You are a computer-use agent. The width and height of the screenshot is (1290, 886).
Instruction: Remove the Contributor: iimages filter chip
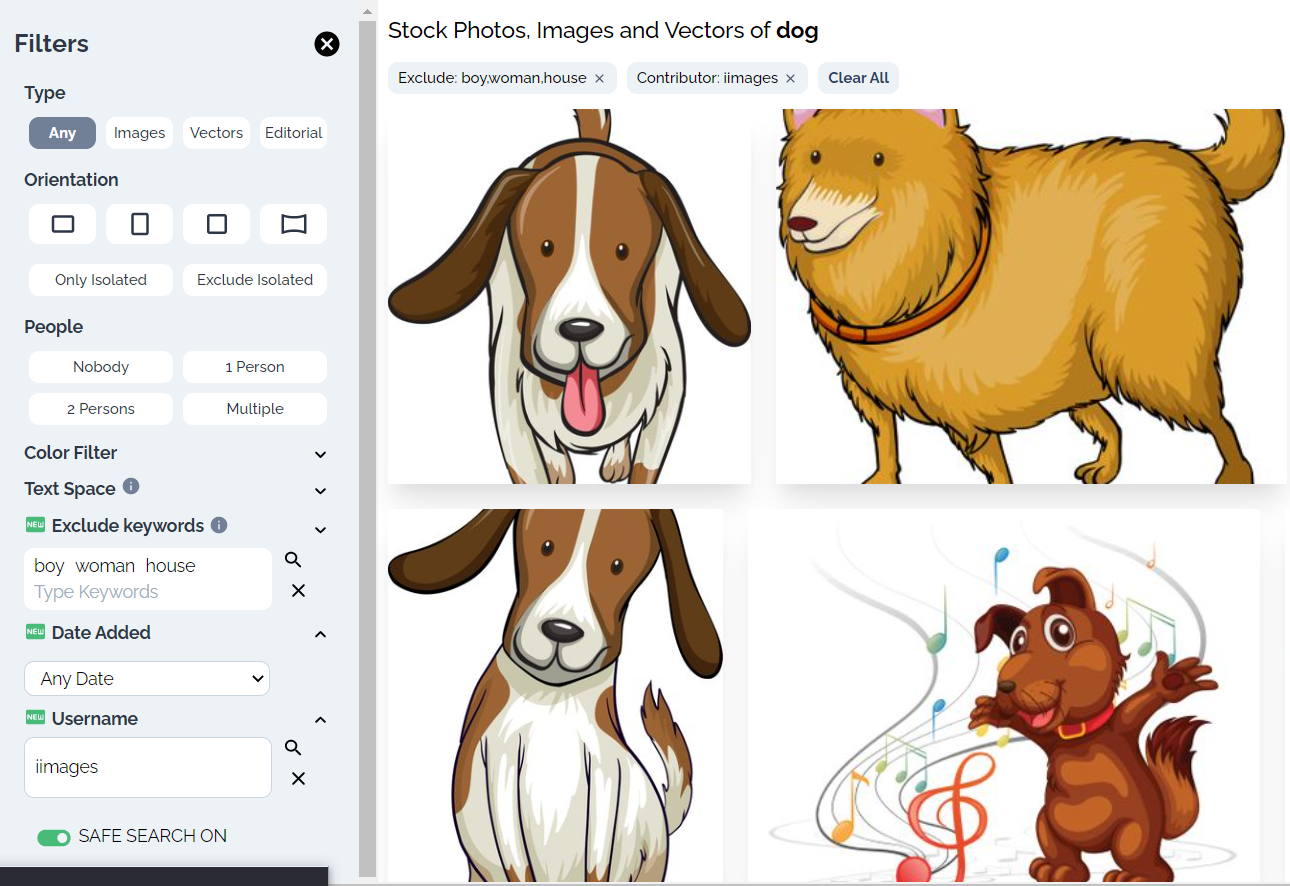790,78
